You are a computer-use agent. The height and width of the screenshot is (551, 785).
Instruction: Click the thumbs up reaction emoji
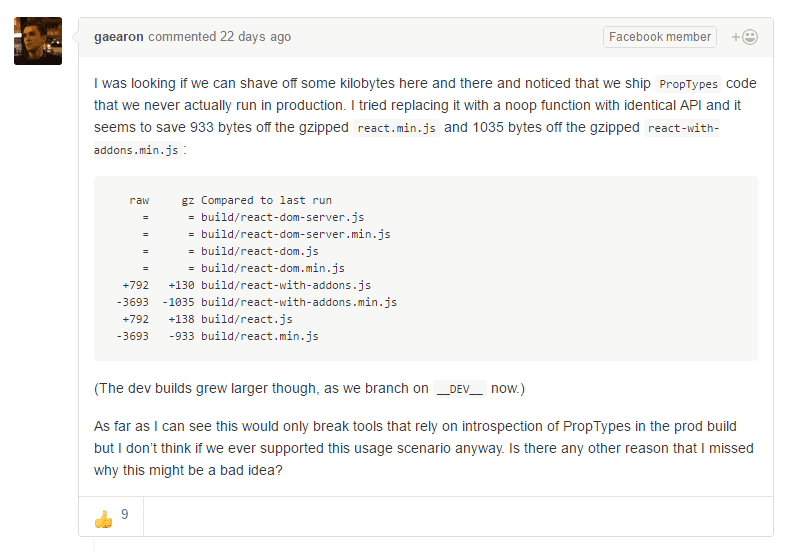tap(104, 519)
